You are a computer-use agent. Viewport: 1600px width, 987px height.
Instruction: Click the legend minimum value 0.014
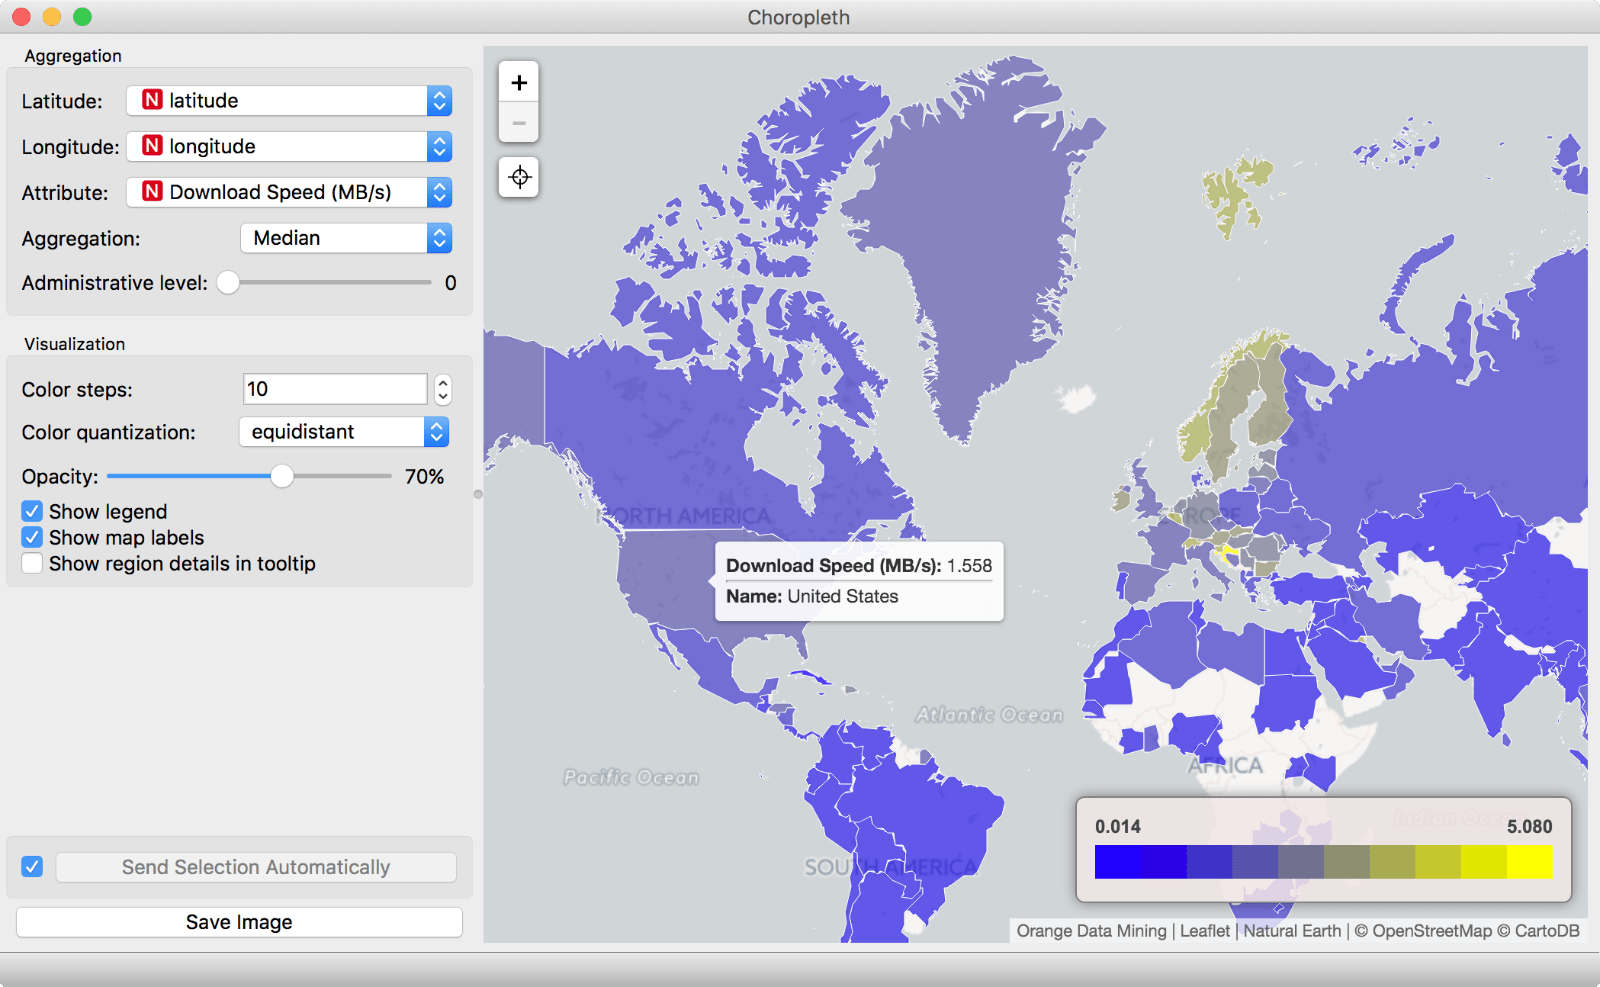coord(1118,827)
